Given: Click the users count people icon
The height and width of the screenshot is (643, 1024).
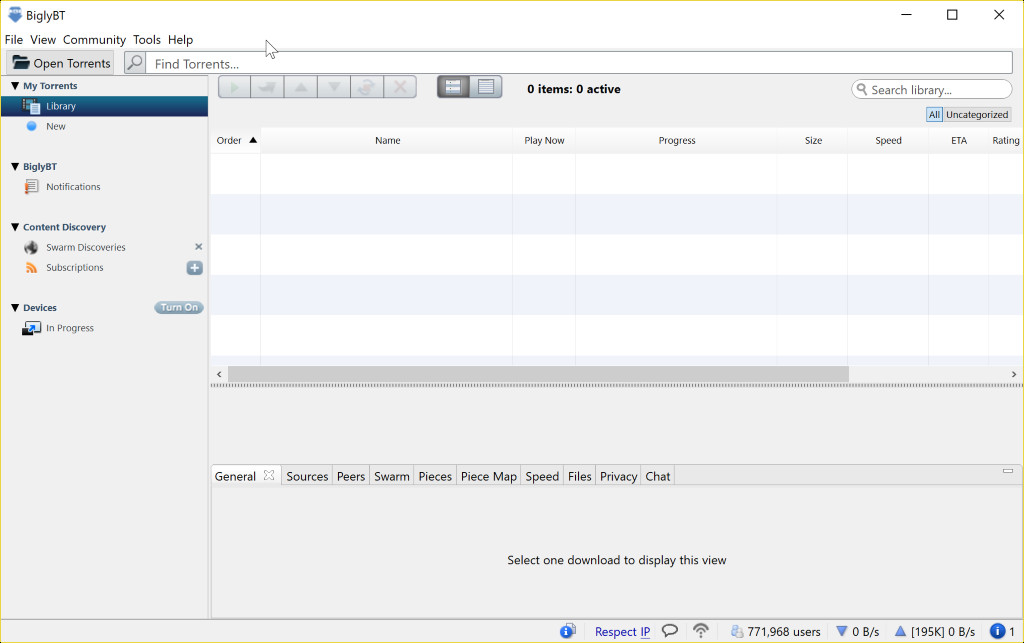Looking at the screenshot, I should click(x=737, y=631).
